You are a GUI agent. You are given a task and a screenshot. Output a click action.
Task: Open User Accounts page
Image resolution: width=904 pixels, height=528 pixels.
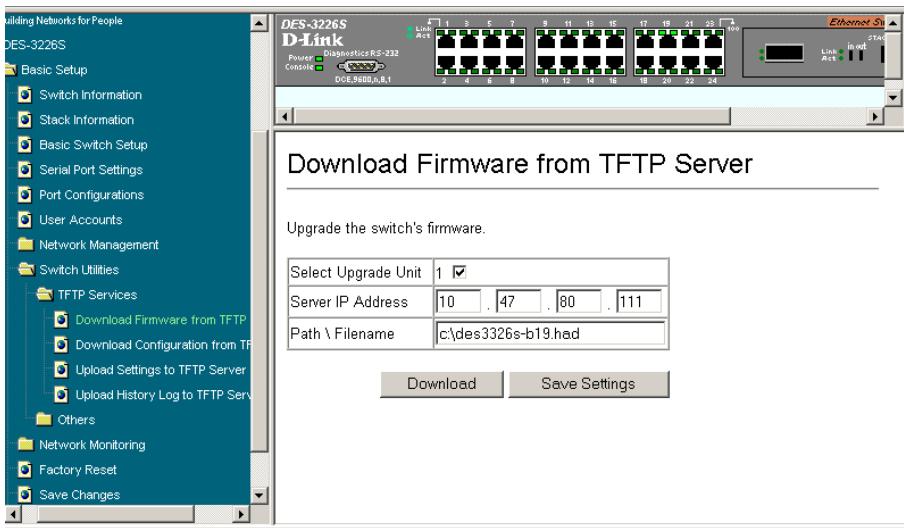[81, 220]
